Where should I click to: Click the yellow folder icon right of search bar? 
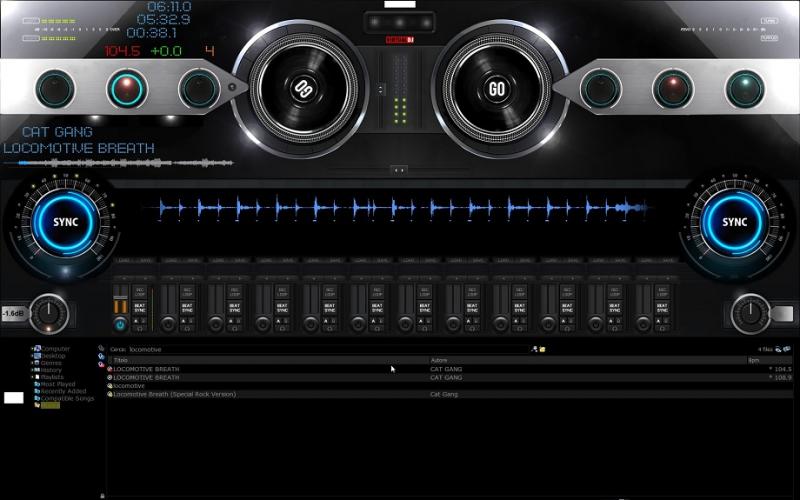542,349
